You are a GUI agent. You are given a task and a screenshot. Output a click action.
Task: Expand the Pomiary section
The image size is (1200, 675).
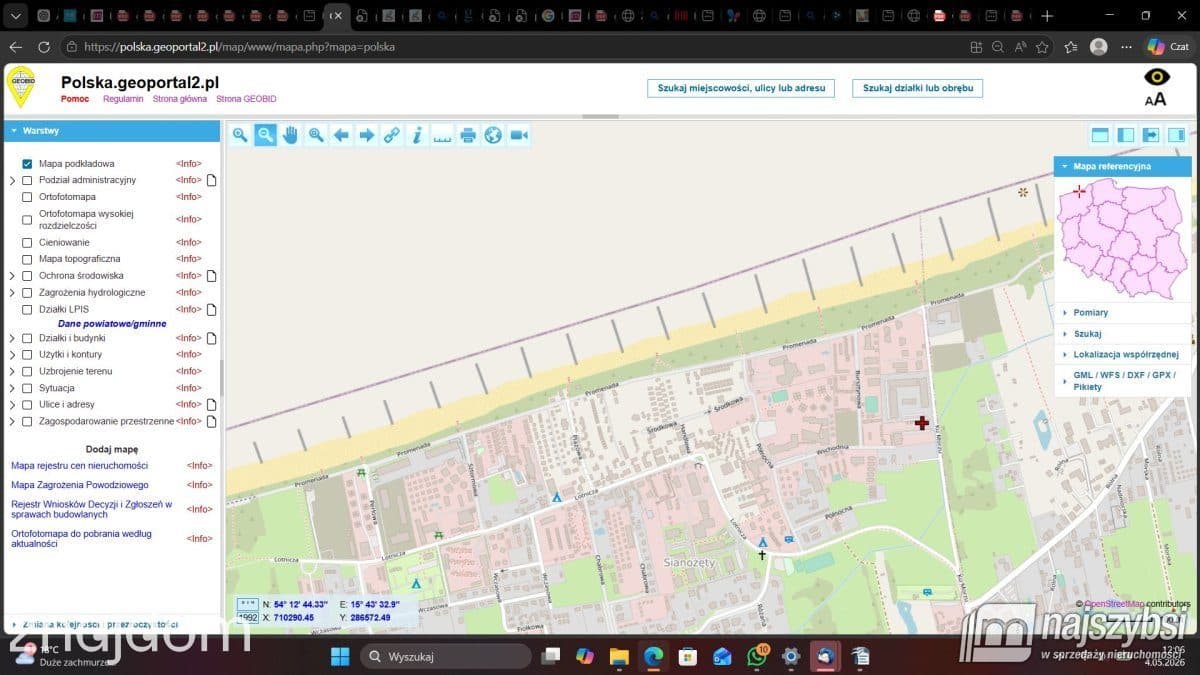click(x=1123, y=313)
